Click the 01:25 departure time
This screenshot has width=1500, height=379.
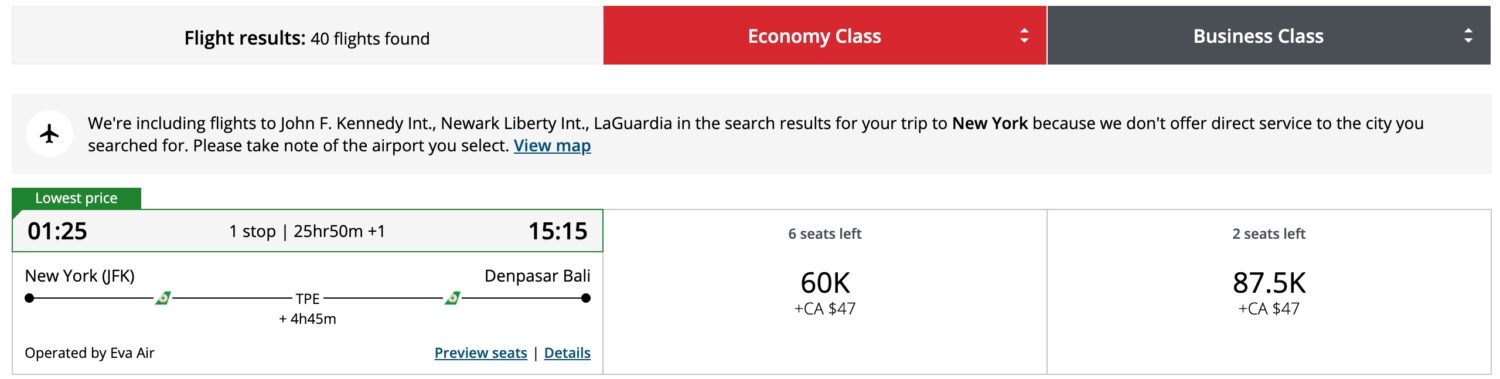pyautogui.click(x=57, y=231)
